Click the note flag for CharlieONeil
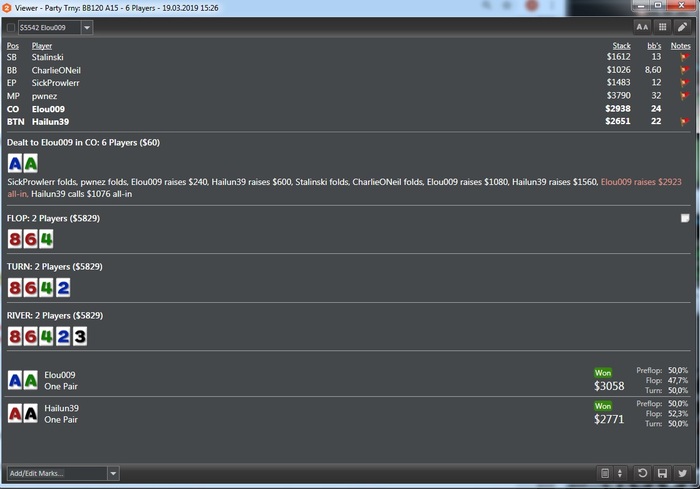700x489 pixels. coord(684,70)
